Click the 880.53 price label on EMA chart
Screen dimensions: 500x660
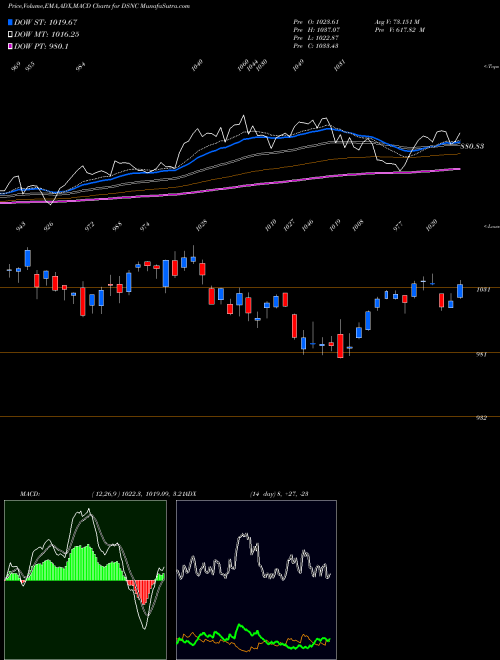coord(472,146)
